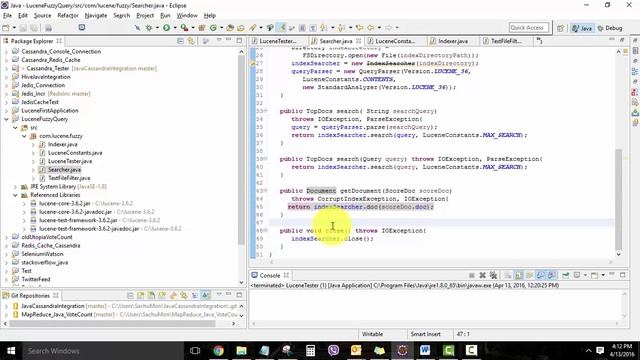Click the Debug bug toolbar icon
This screenshot has height=360, width=640.
149,28
